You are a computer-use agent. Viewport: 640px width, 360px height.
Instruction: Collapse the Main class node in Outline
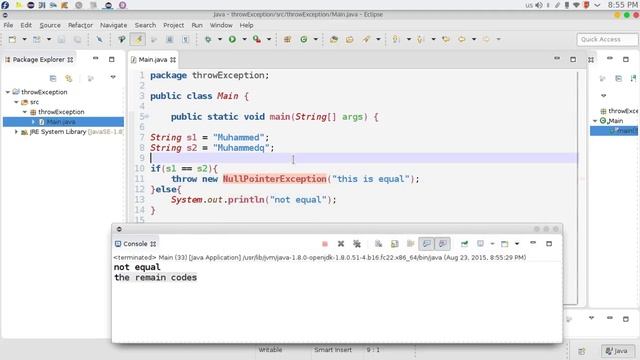595,121
